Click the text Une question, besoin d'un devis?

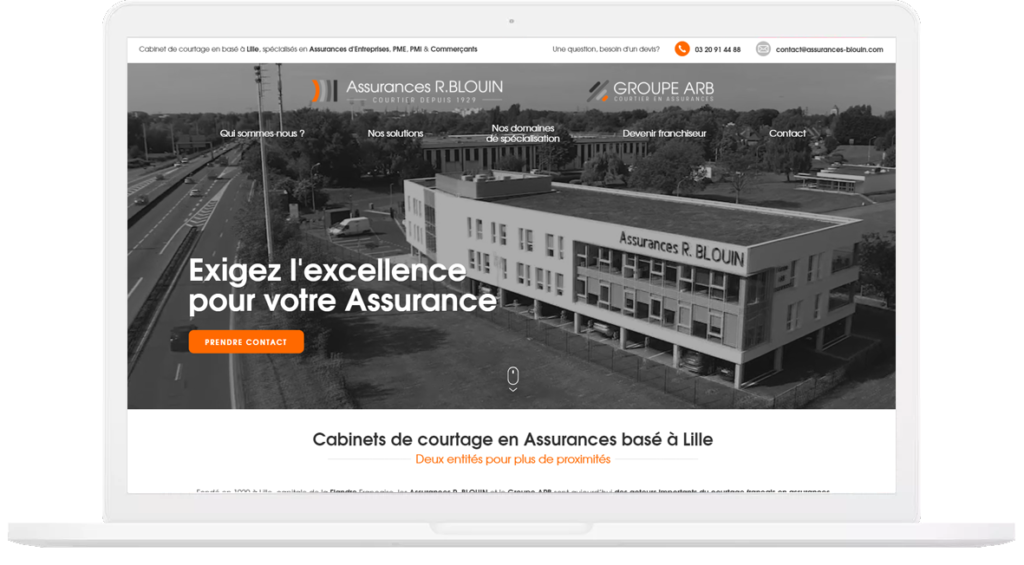pos(606,49)
